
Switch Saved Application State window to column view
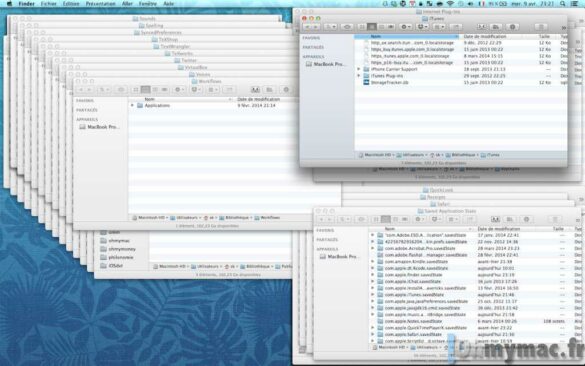[x=396, y=219]
